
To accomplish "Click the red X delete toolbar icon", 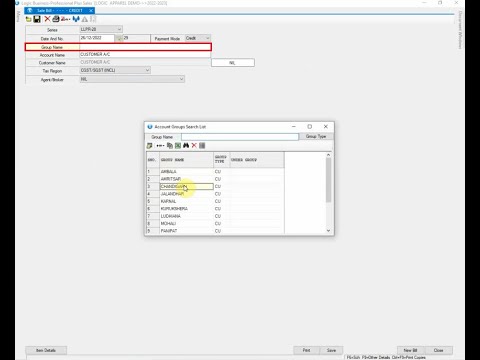I will [47, 19].
